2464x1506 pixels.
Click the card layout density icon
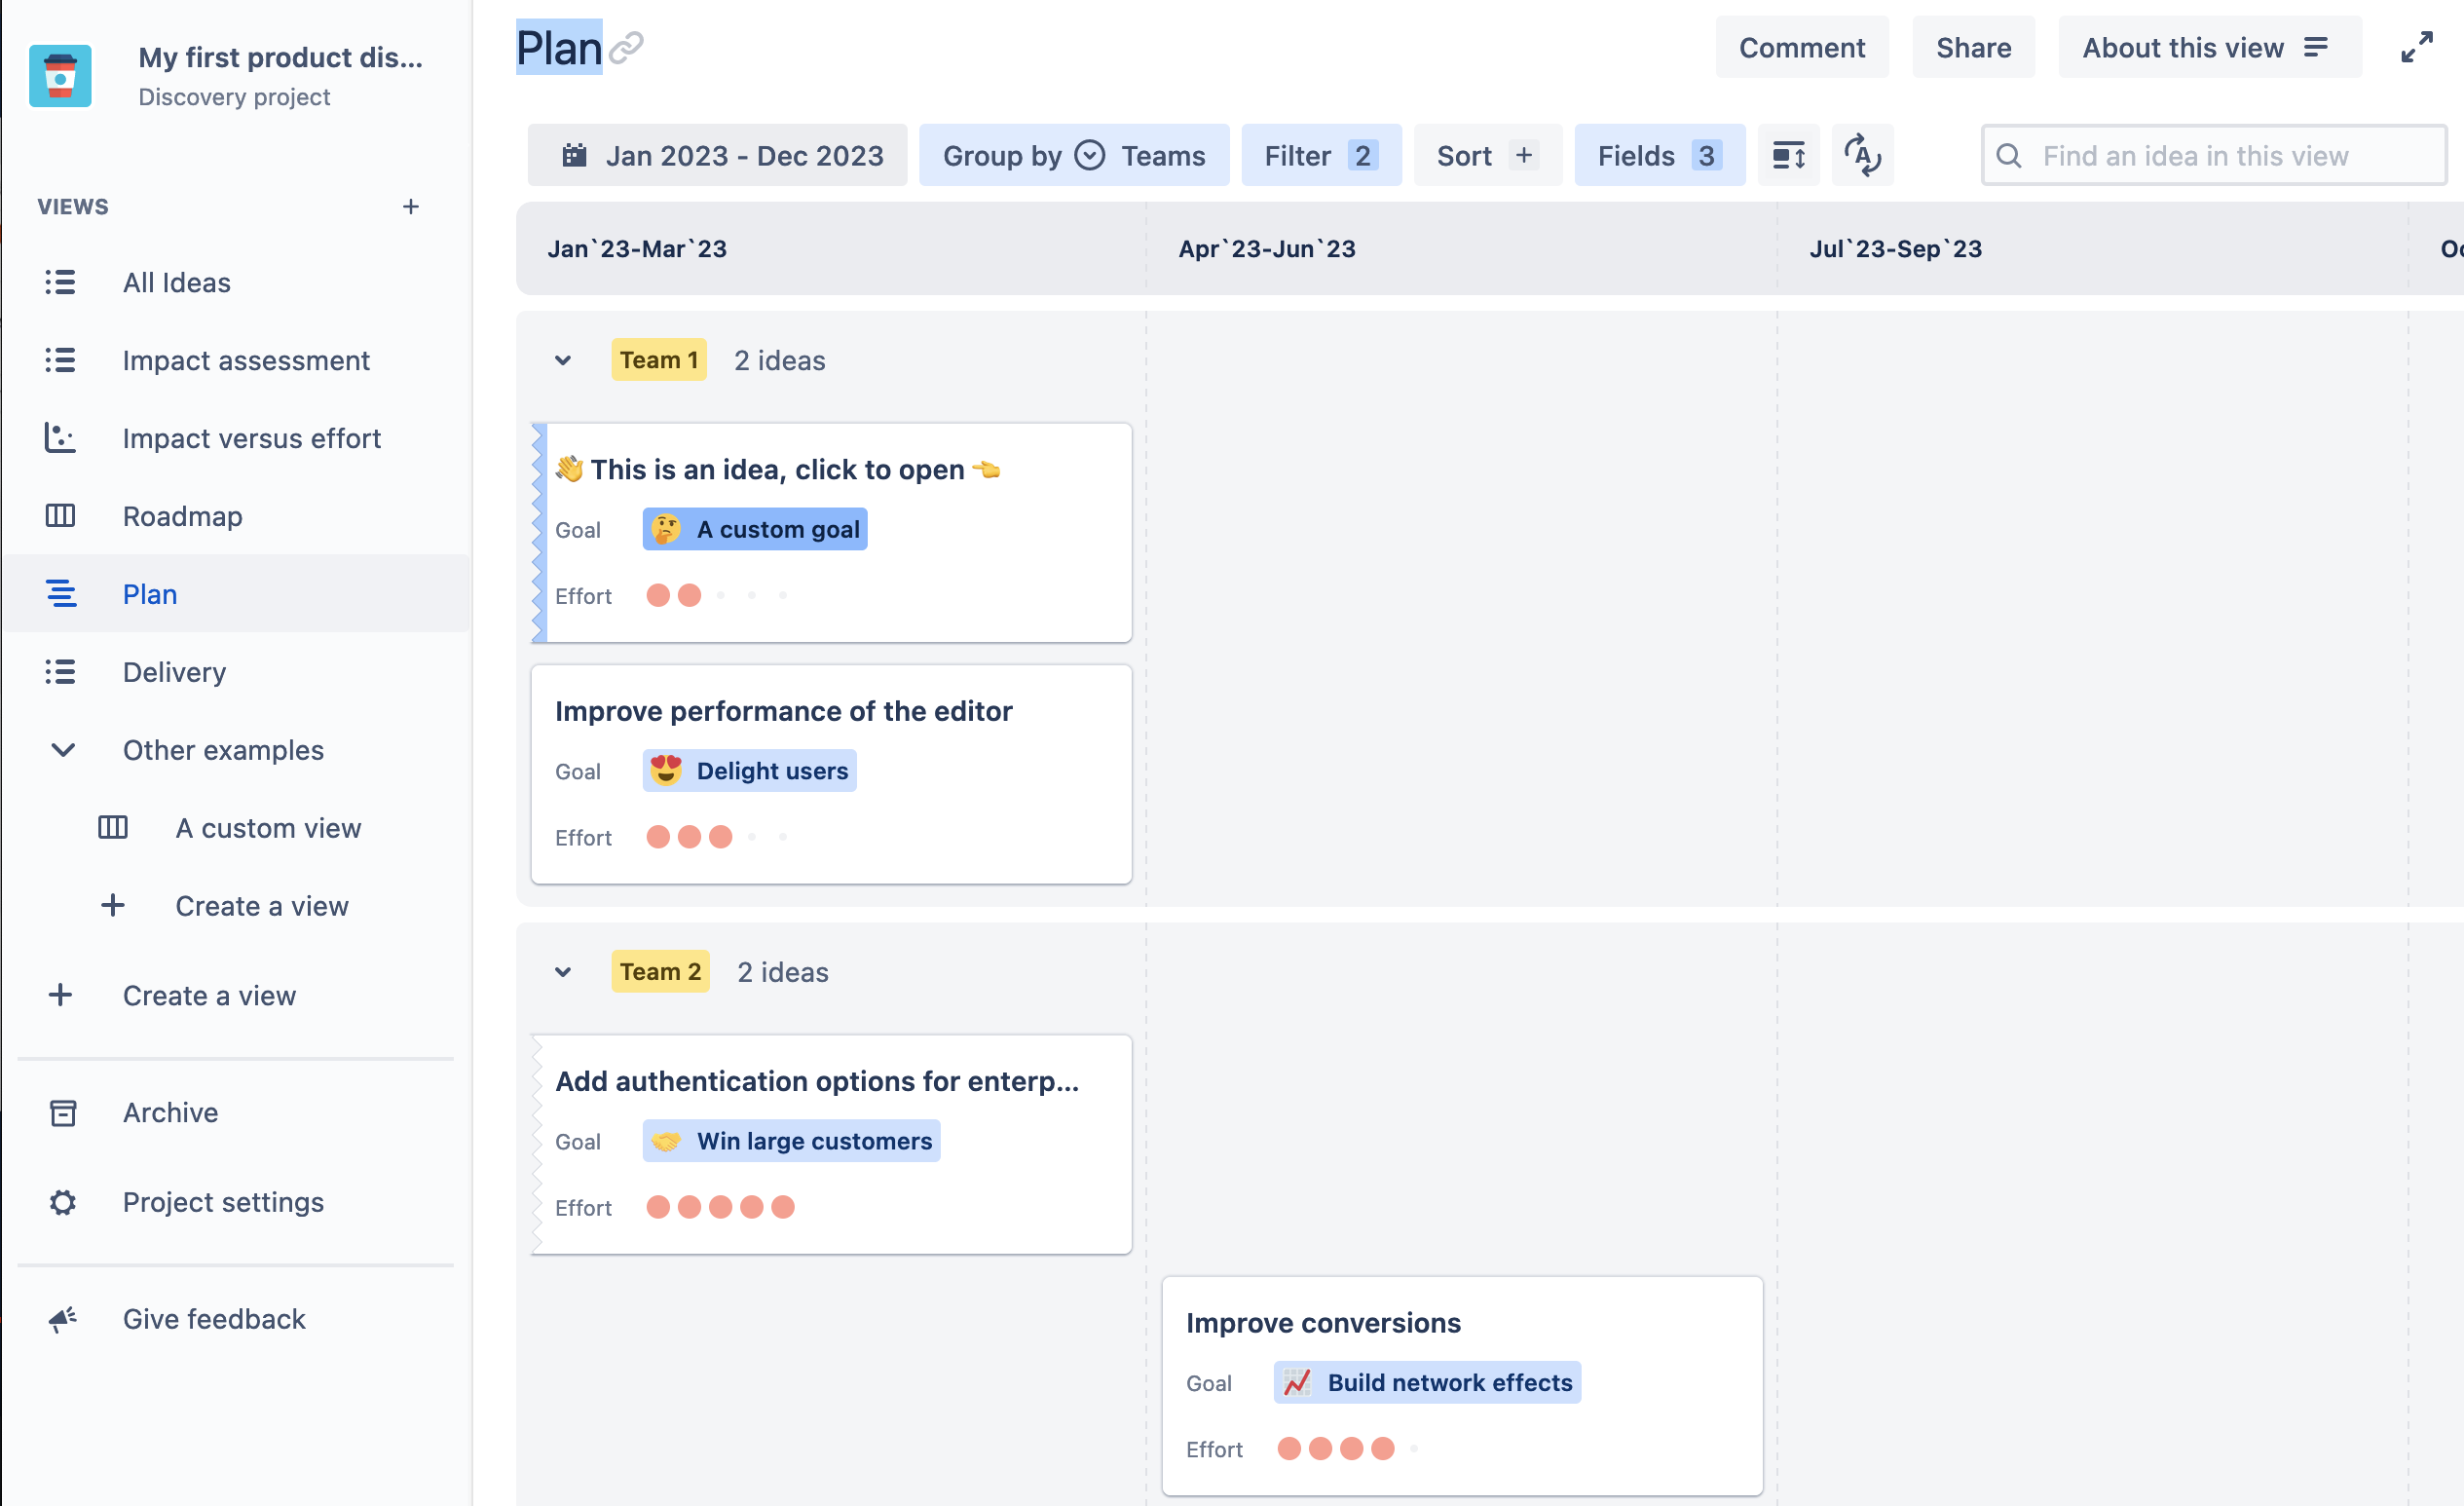coord(1788,156)
